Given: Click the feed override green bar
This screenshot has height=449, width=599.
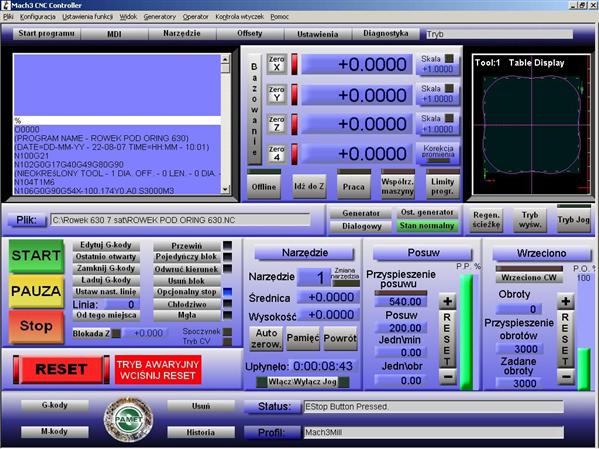Looking at the screenshot, I should pos(466,332).
